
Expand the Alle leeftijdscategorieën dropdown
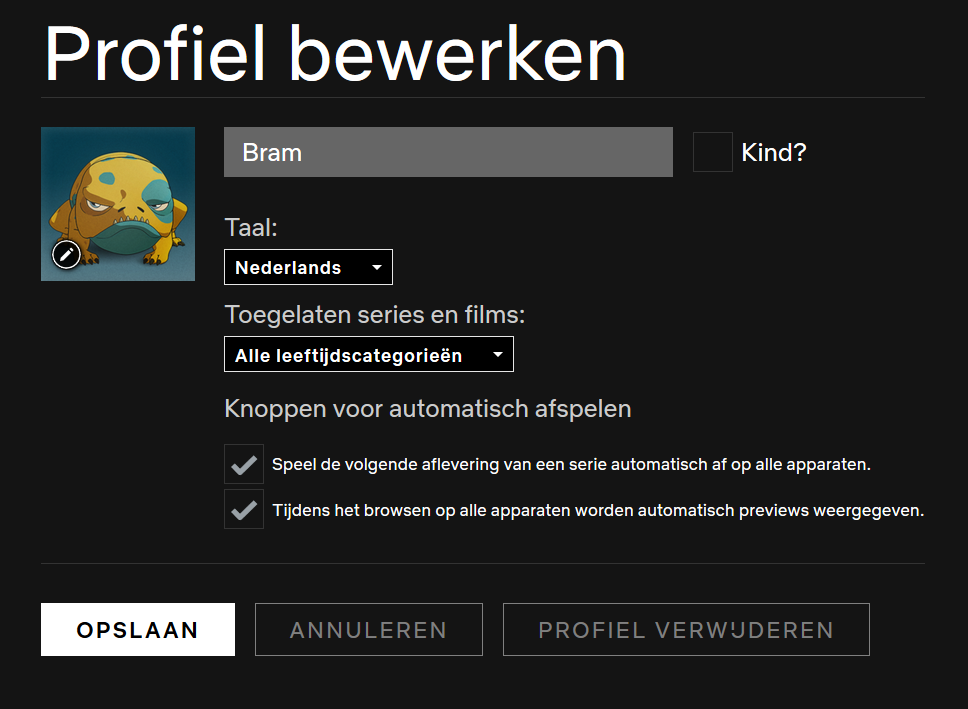pos(369,354)
